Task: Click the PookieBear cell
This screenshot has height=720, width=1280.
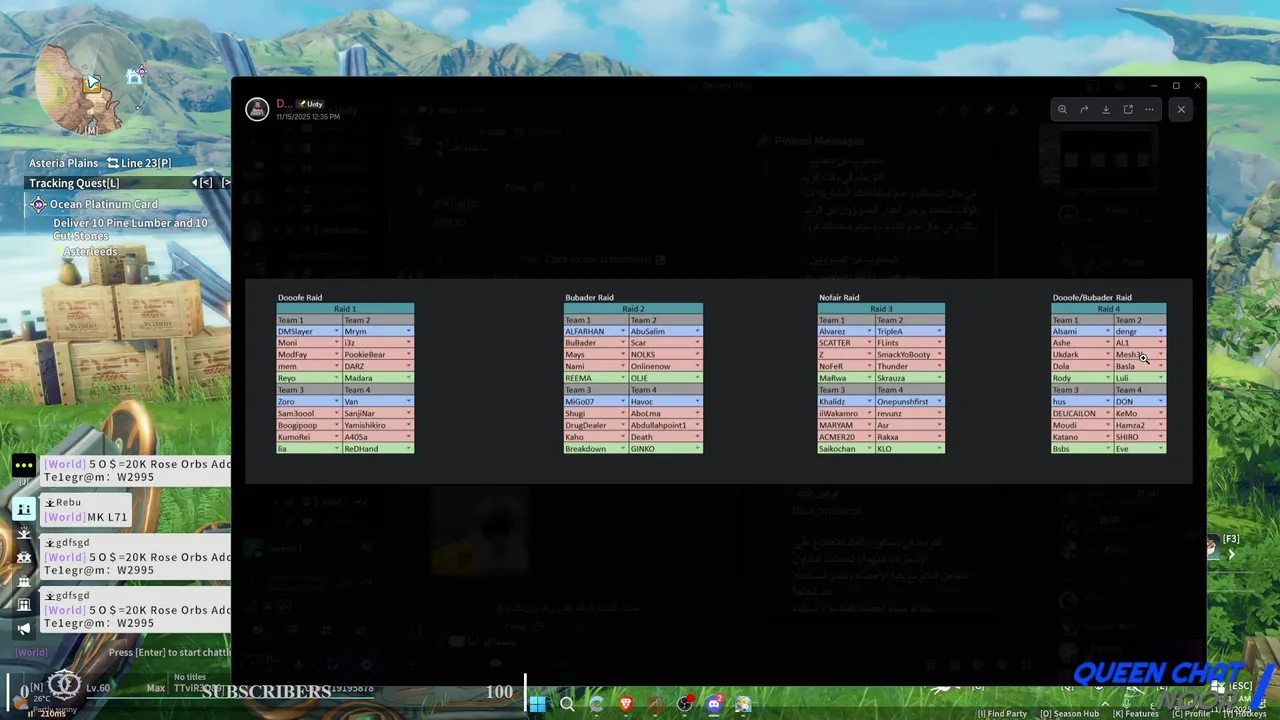Action: click(x=378, y=355)
